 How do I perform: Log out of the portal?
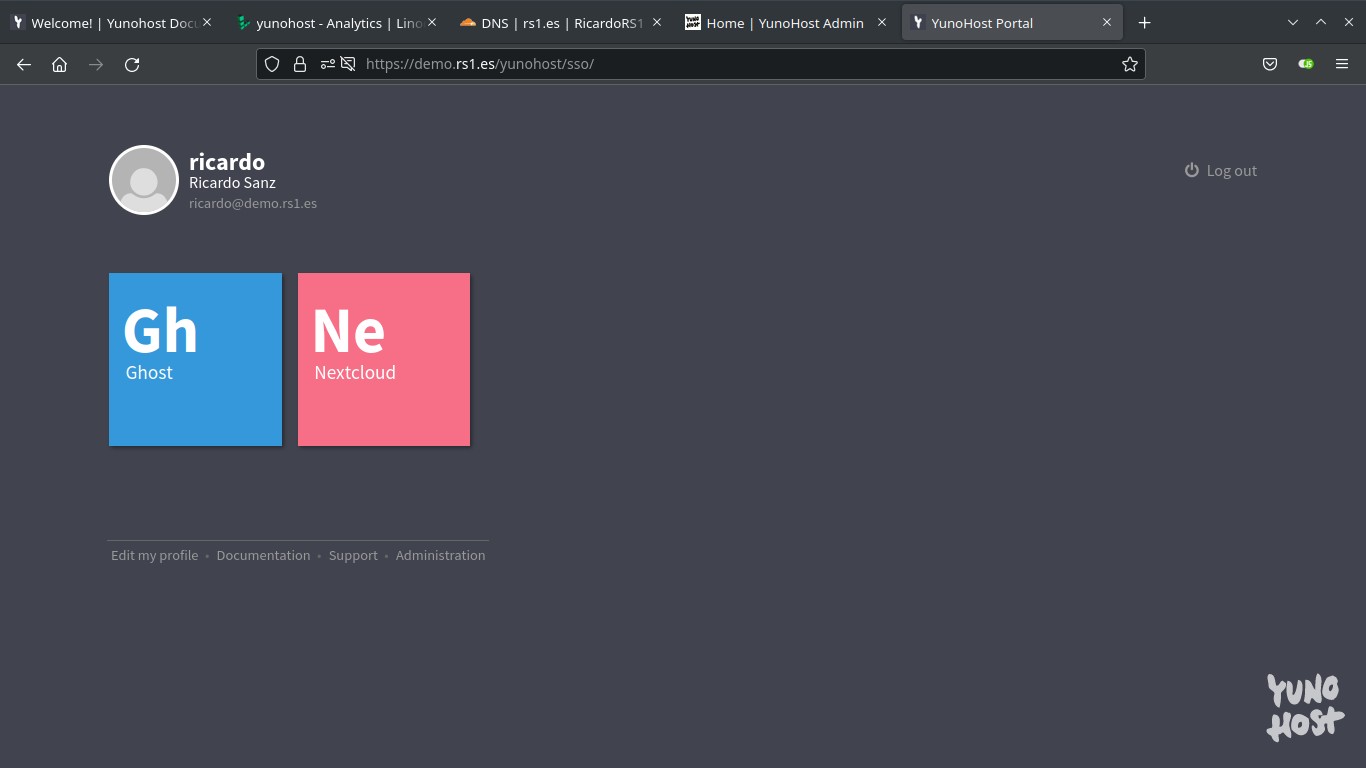[1221, 171]
